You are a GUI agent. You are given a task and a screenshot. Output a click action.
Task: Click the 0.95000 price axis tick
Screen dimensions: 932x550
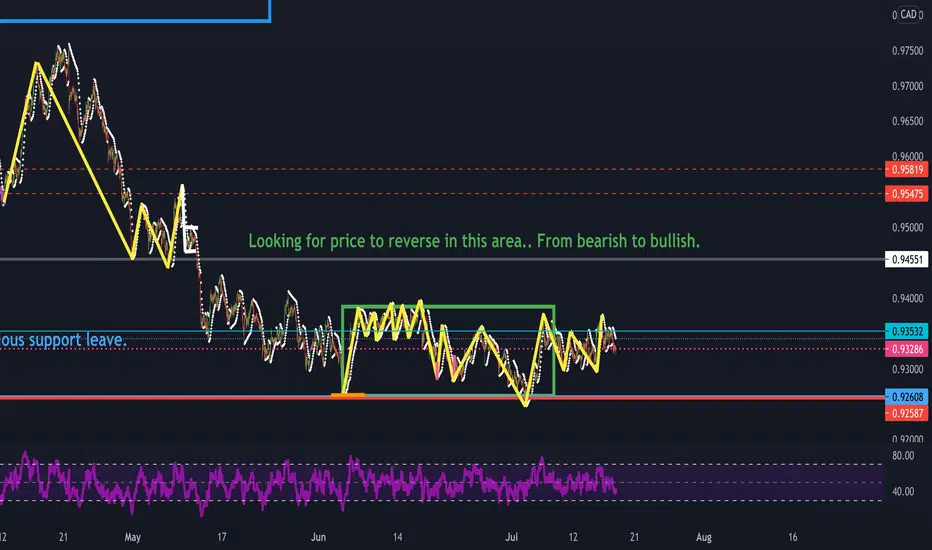(x=908, y=228)
